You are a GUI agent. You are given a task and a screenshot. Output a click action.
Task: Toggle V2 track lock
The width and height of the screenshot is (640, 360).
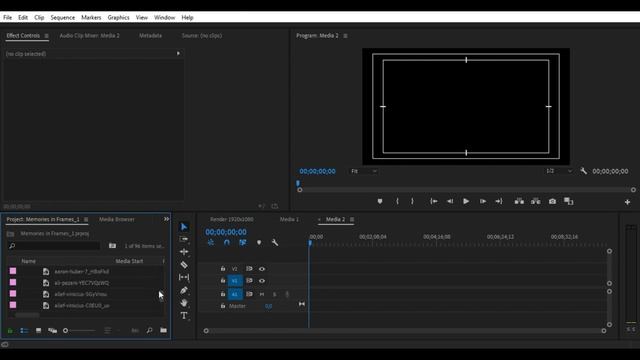223,269
